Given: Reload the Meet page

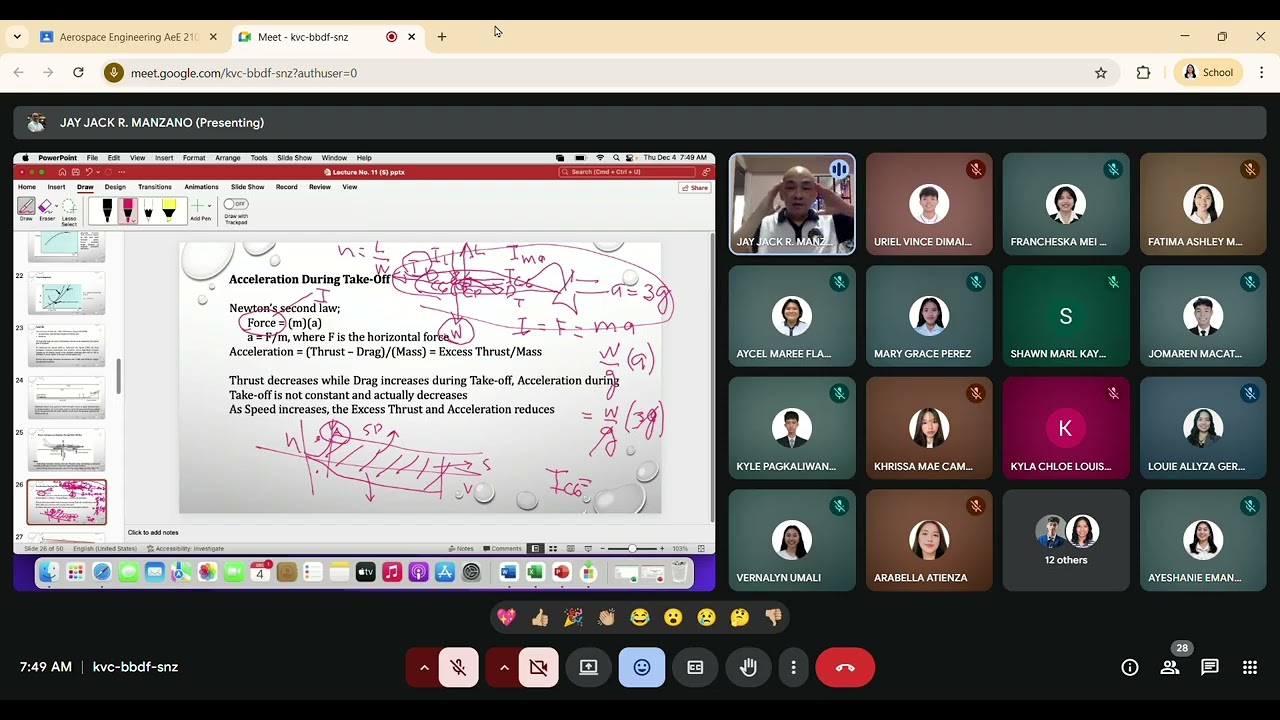Looking at the screenshot, I should (x=78, y=72).
